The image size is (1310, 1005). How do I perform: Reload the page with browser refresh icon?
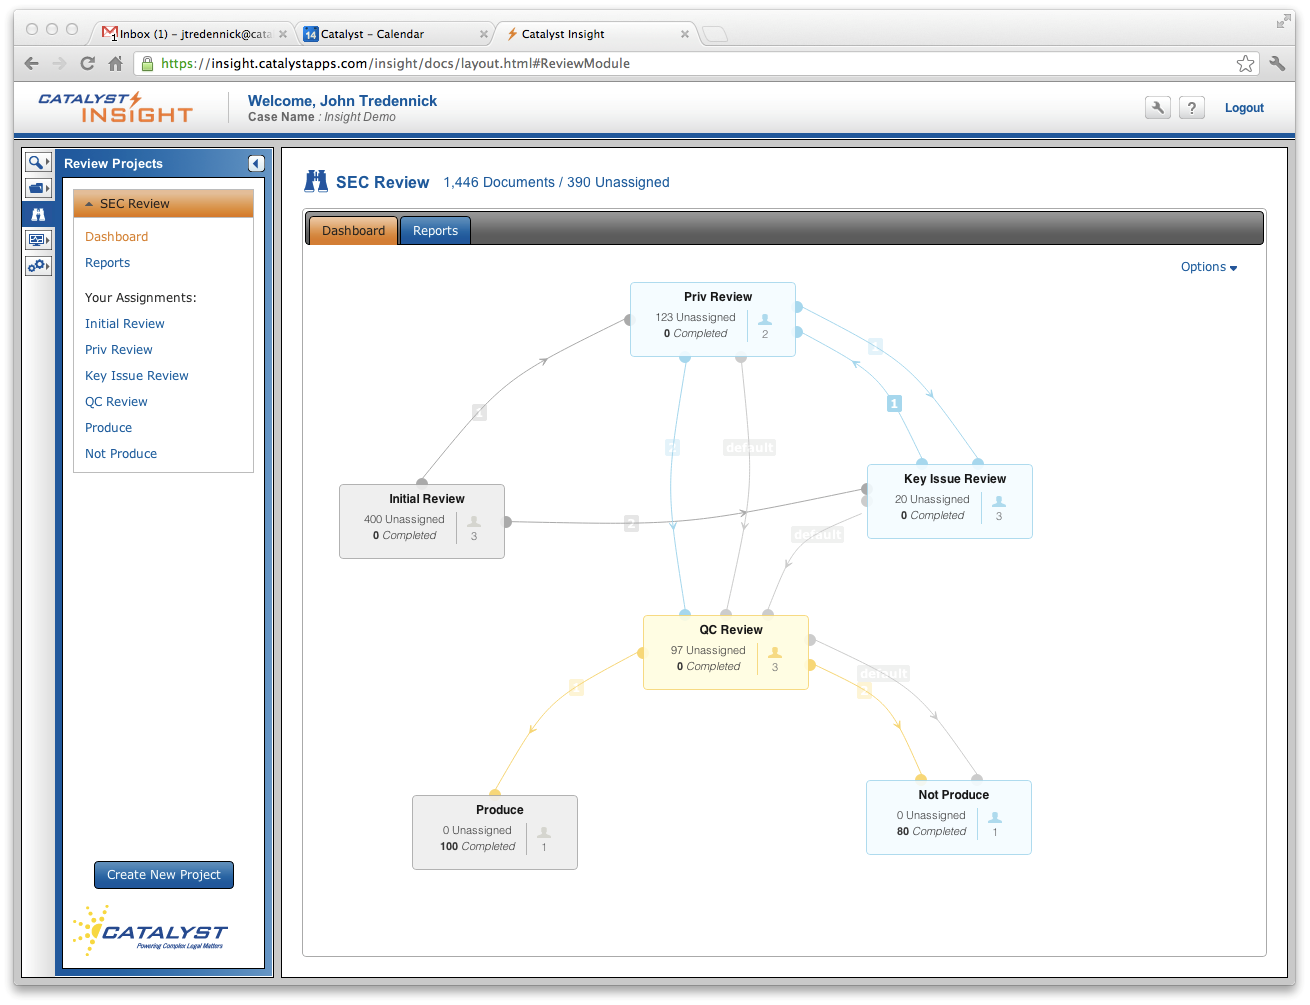88,63
